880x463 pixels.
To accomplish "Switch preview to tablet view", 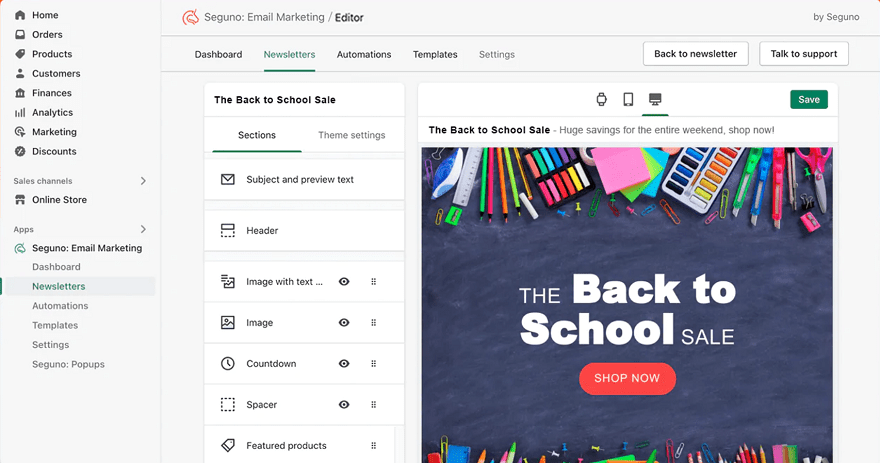I will point(629,99).
